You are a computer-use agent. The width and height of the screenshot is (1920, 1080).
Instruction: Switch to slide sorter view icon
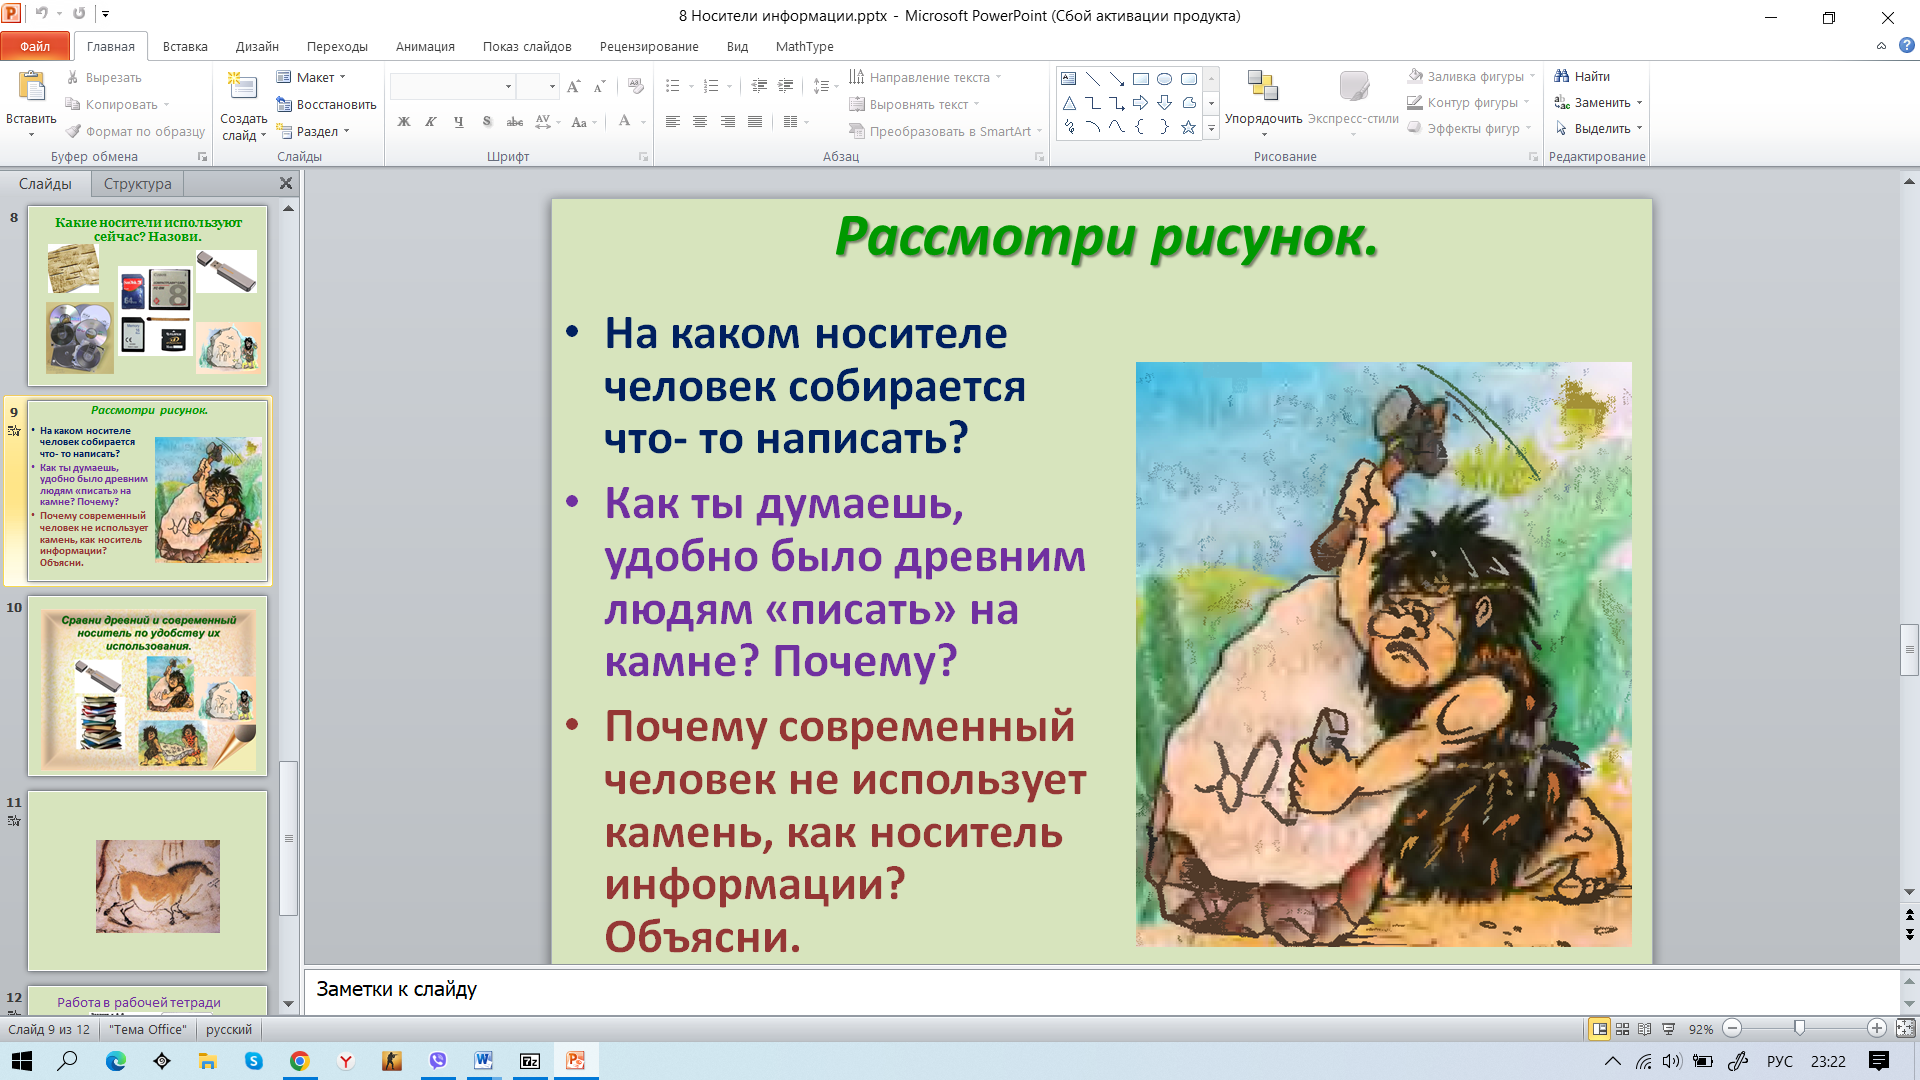[1622, 1029]
